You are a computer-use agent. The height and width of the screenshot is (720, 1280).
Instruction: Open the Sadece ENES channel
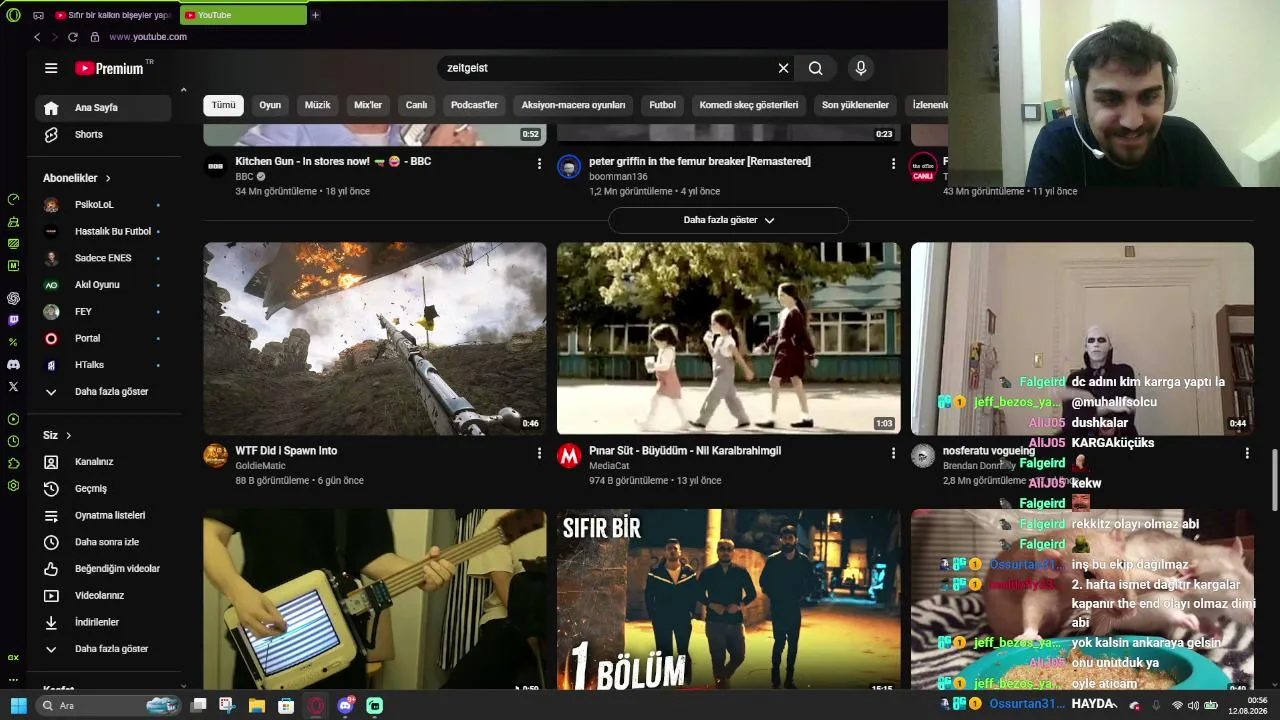(104, 258)
